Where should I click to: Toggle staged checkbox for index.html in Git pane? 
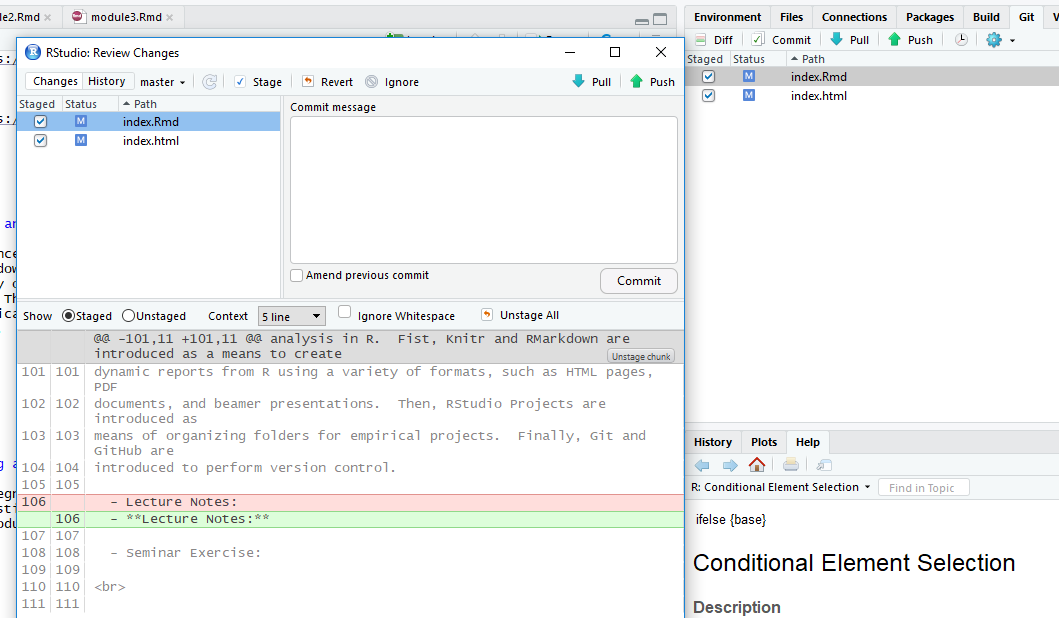(708, 96)
